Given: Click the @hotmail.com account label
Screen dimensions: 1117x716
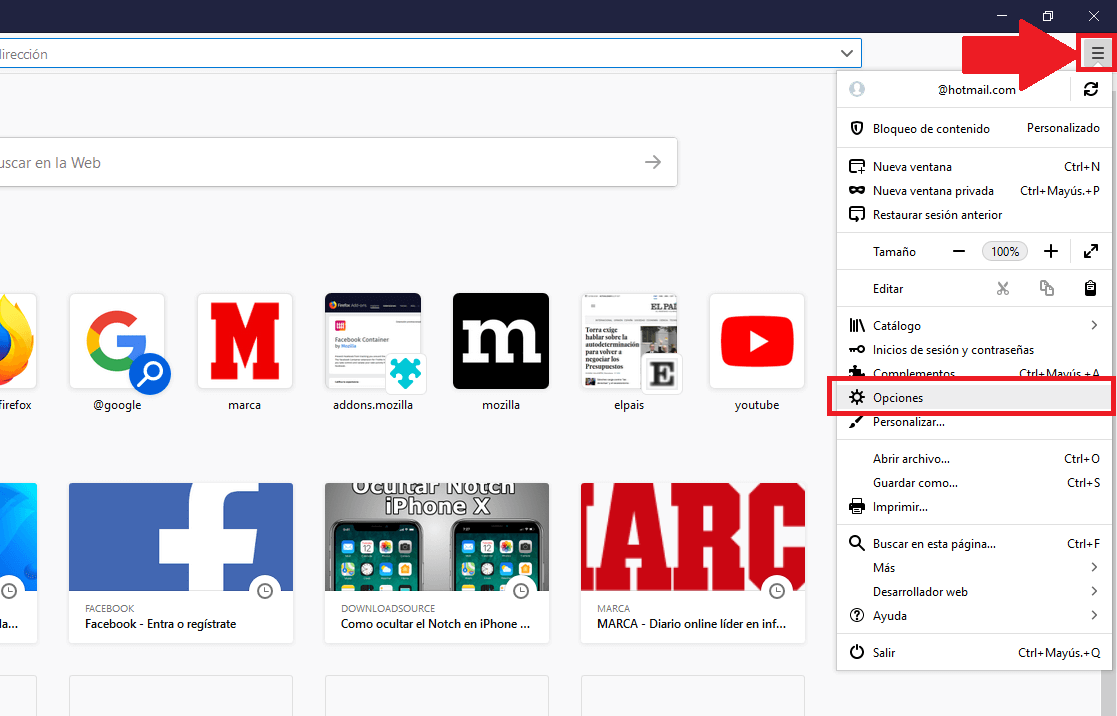Looking at the screenshot, I should [x=976, y=90].
